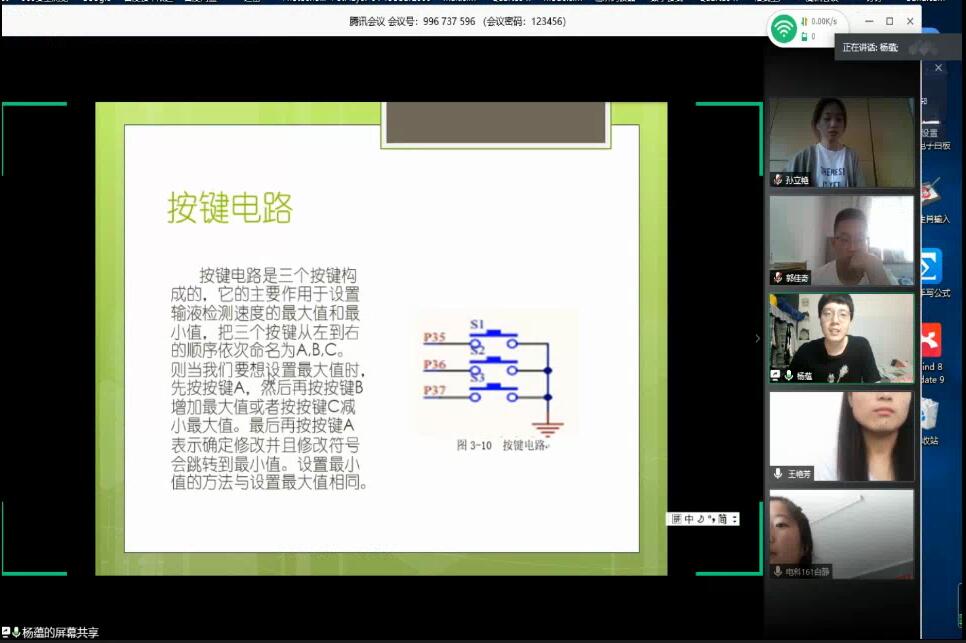Click the green Wi-Fi network status icon
The width and height of the screenshot is (966, 643).
pyautogui.click(x=783, y=28)
